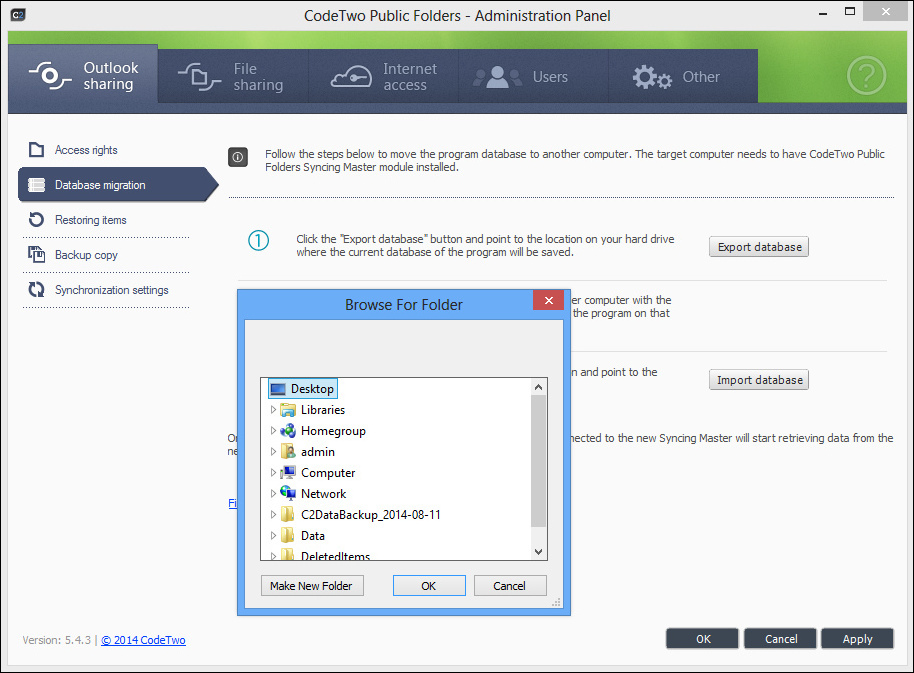Click the admin user folder icon
Viewport: 914px width, 673px height.
[288, 452]
